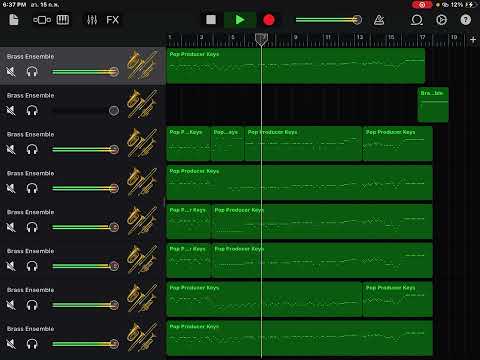Mute the seventh Brass Ensemble track
The image size is (480, 360).
11,305
